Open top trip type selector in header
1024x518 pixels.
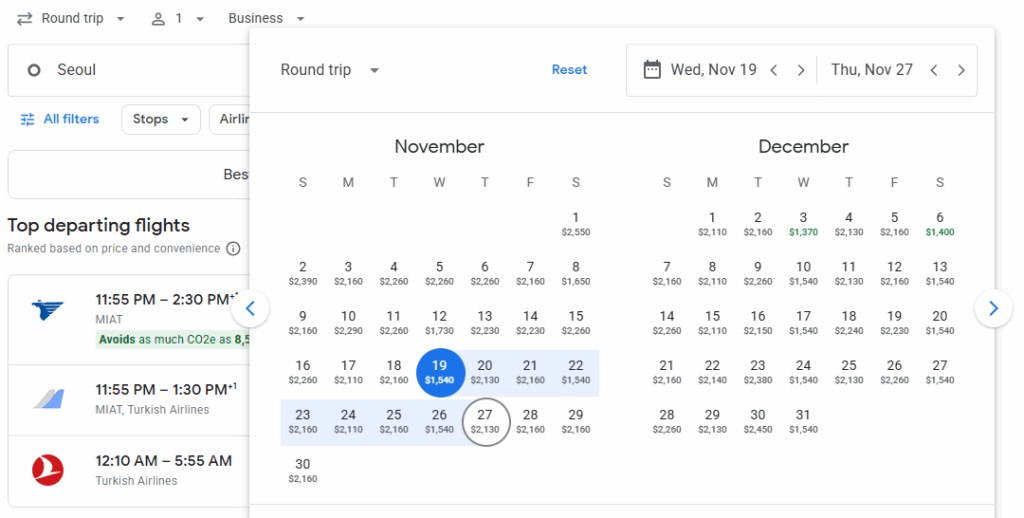point(71,18)
